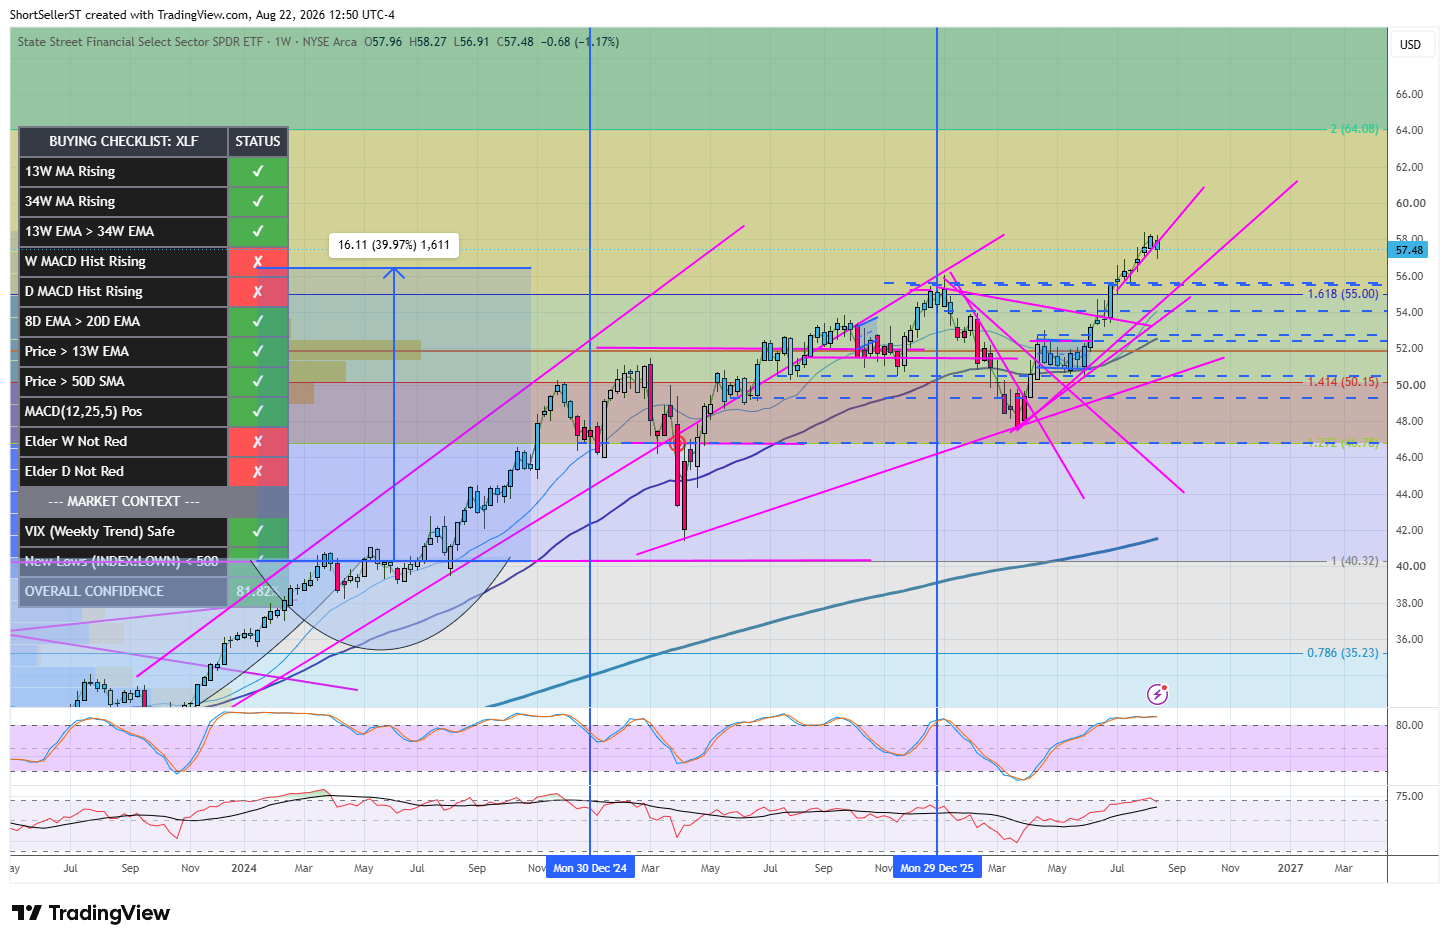Image resolution: width=1449 pixels, height=943 pixels.
Task: Click the Fibonacci label 2 (64.08)
Action: pos(1354,129)
